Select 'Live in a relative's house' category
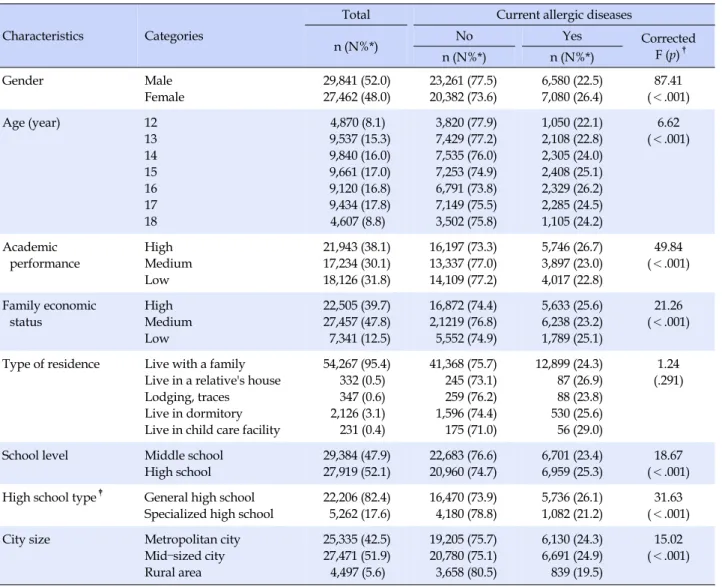The image size is (722, 587). (212, 381)
